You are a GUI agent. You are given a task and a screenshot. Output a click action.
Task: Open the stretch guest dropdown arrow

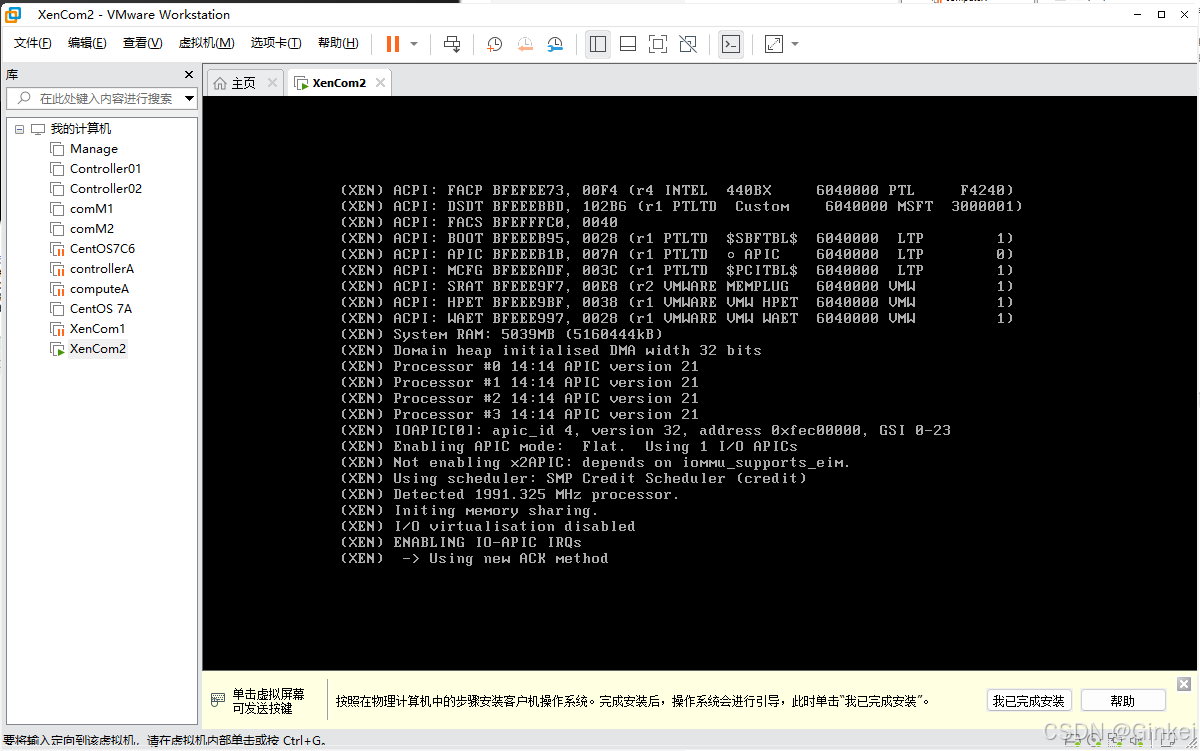coord(795,44)
